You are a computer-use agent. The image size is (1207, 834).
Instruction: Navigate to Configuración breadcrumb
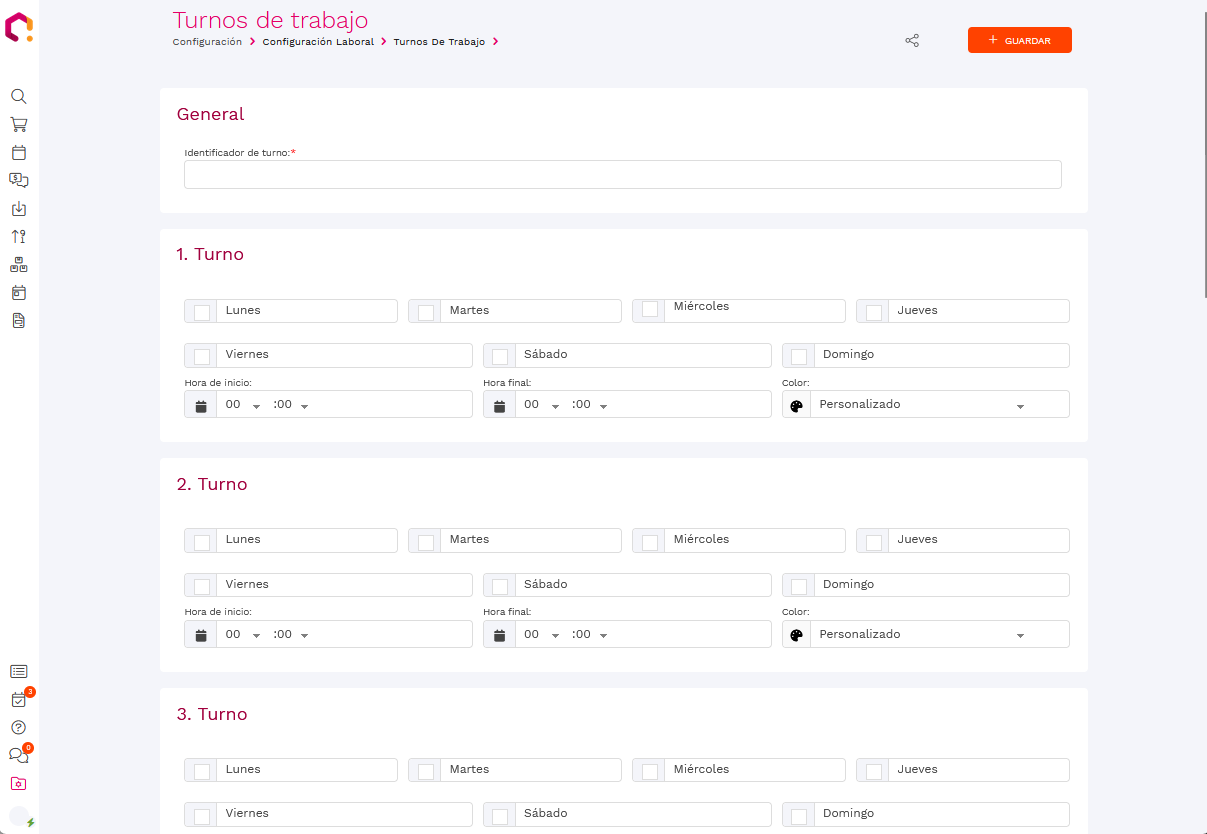(x=207, y=42)
